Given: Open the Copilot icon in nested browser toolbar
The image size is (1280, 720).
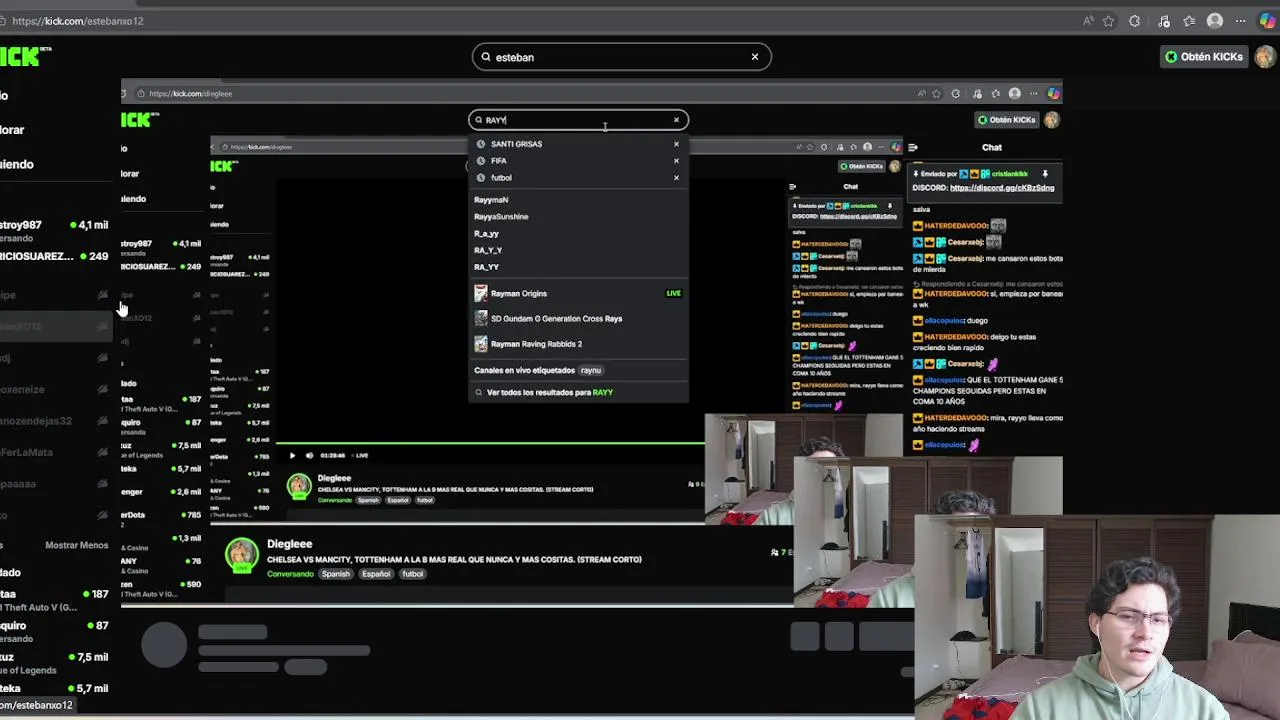Looking at the screenshot, I should tap(1054, 94).
